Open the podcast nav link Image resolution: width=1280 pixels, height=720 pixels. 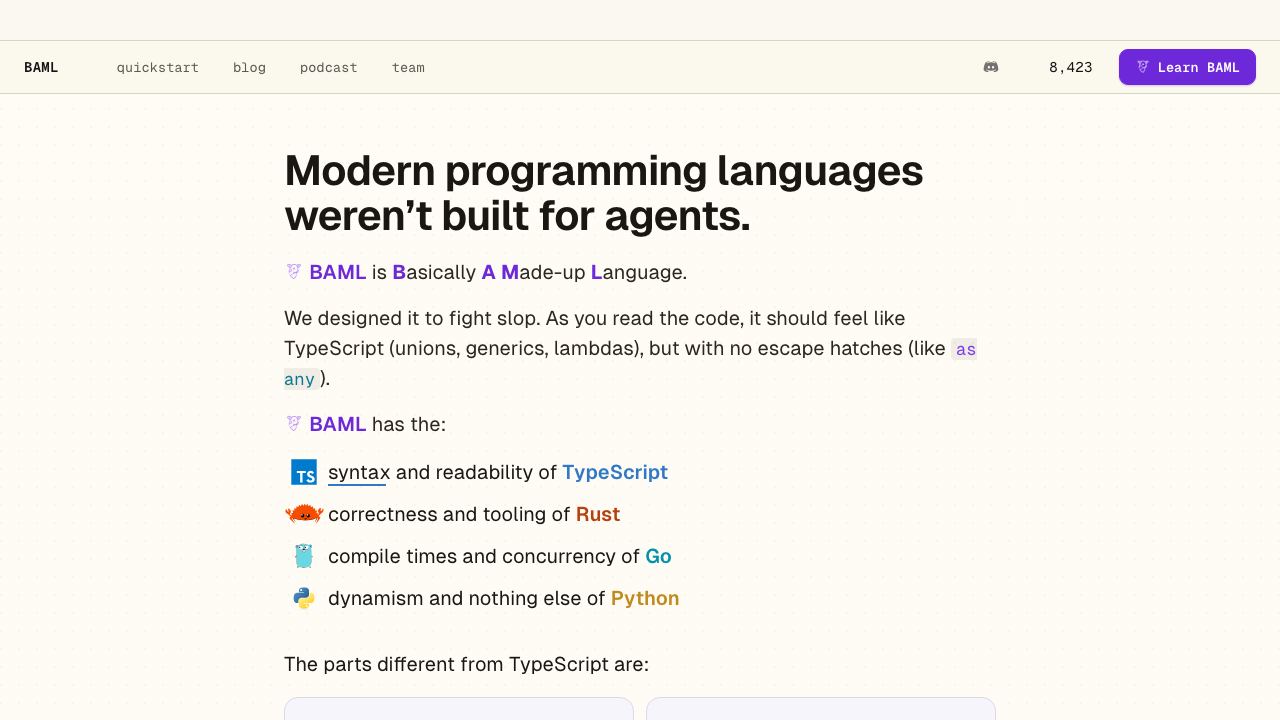(x=328, y=67)
